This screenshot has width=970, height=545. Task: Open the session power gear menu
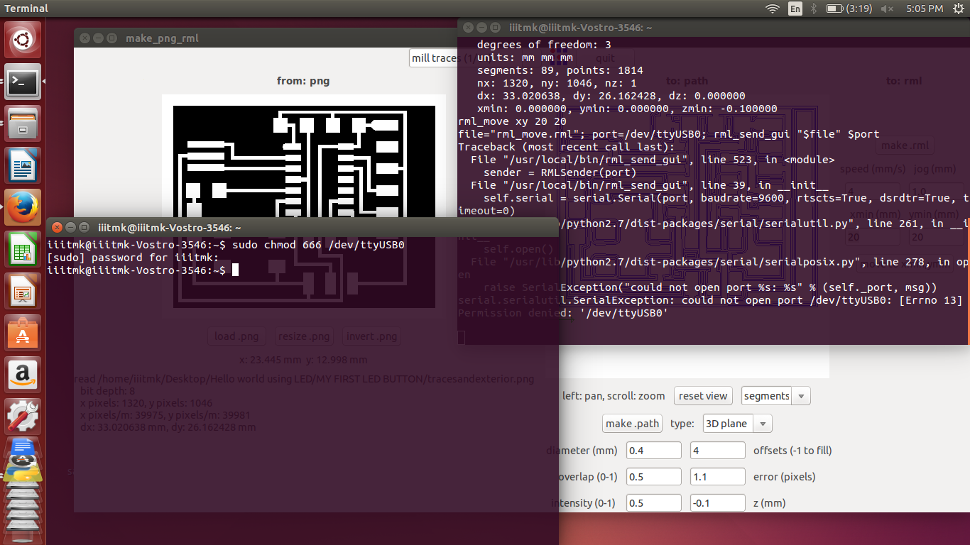pos(958,9)
